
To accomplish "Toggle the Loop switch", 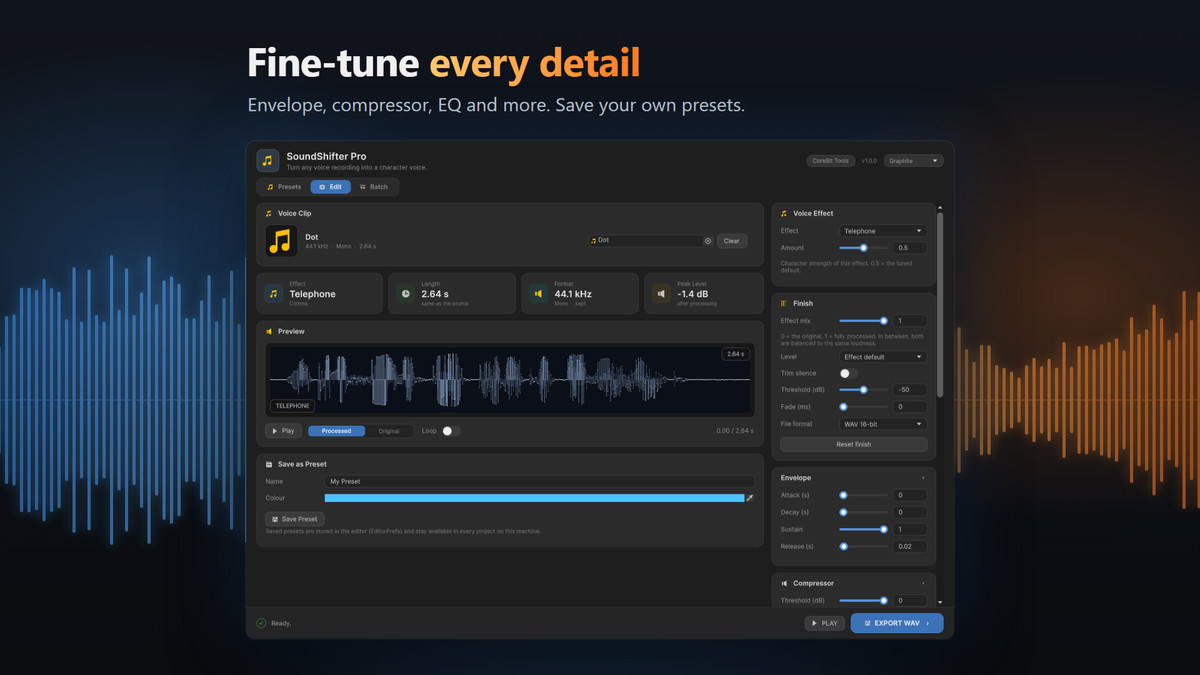I will tap(450, 431).
